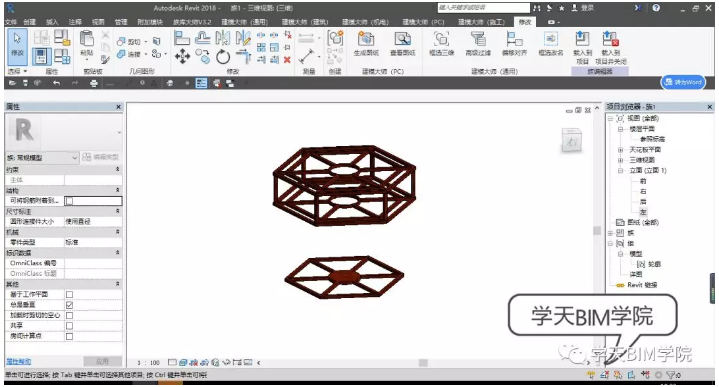Open the 创建 ribbon tab
719x387 pixels.
click(x=29, y=22)
